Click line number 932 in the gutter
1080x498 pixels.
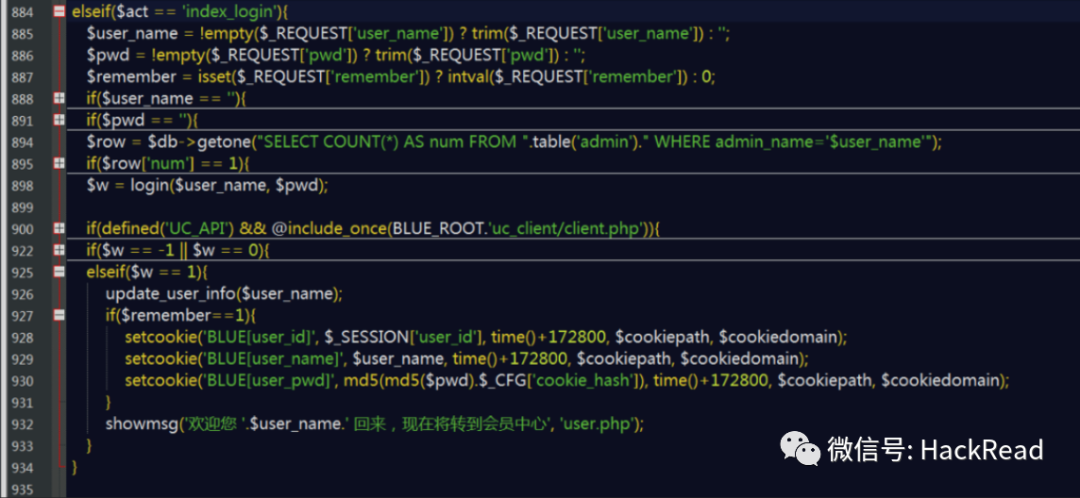(x=22, y=424)
